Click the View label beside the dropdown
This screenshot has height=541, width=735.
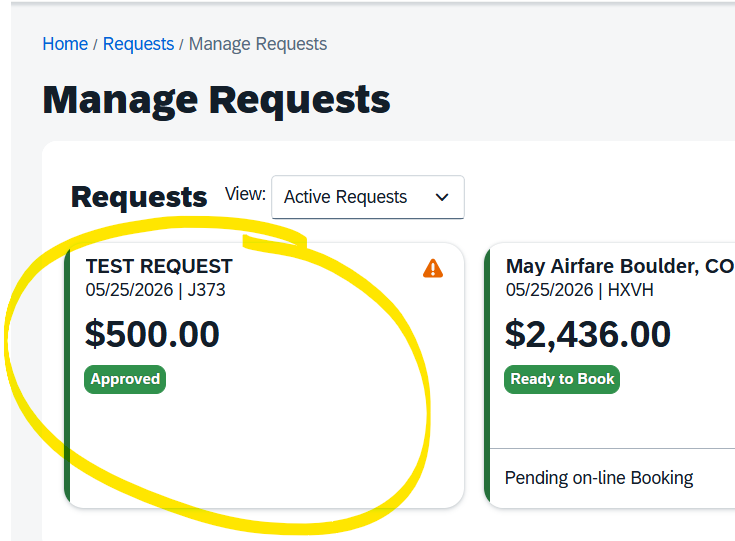(245, 194)
